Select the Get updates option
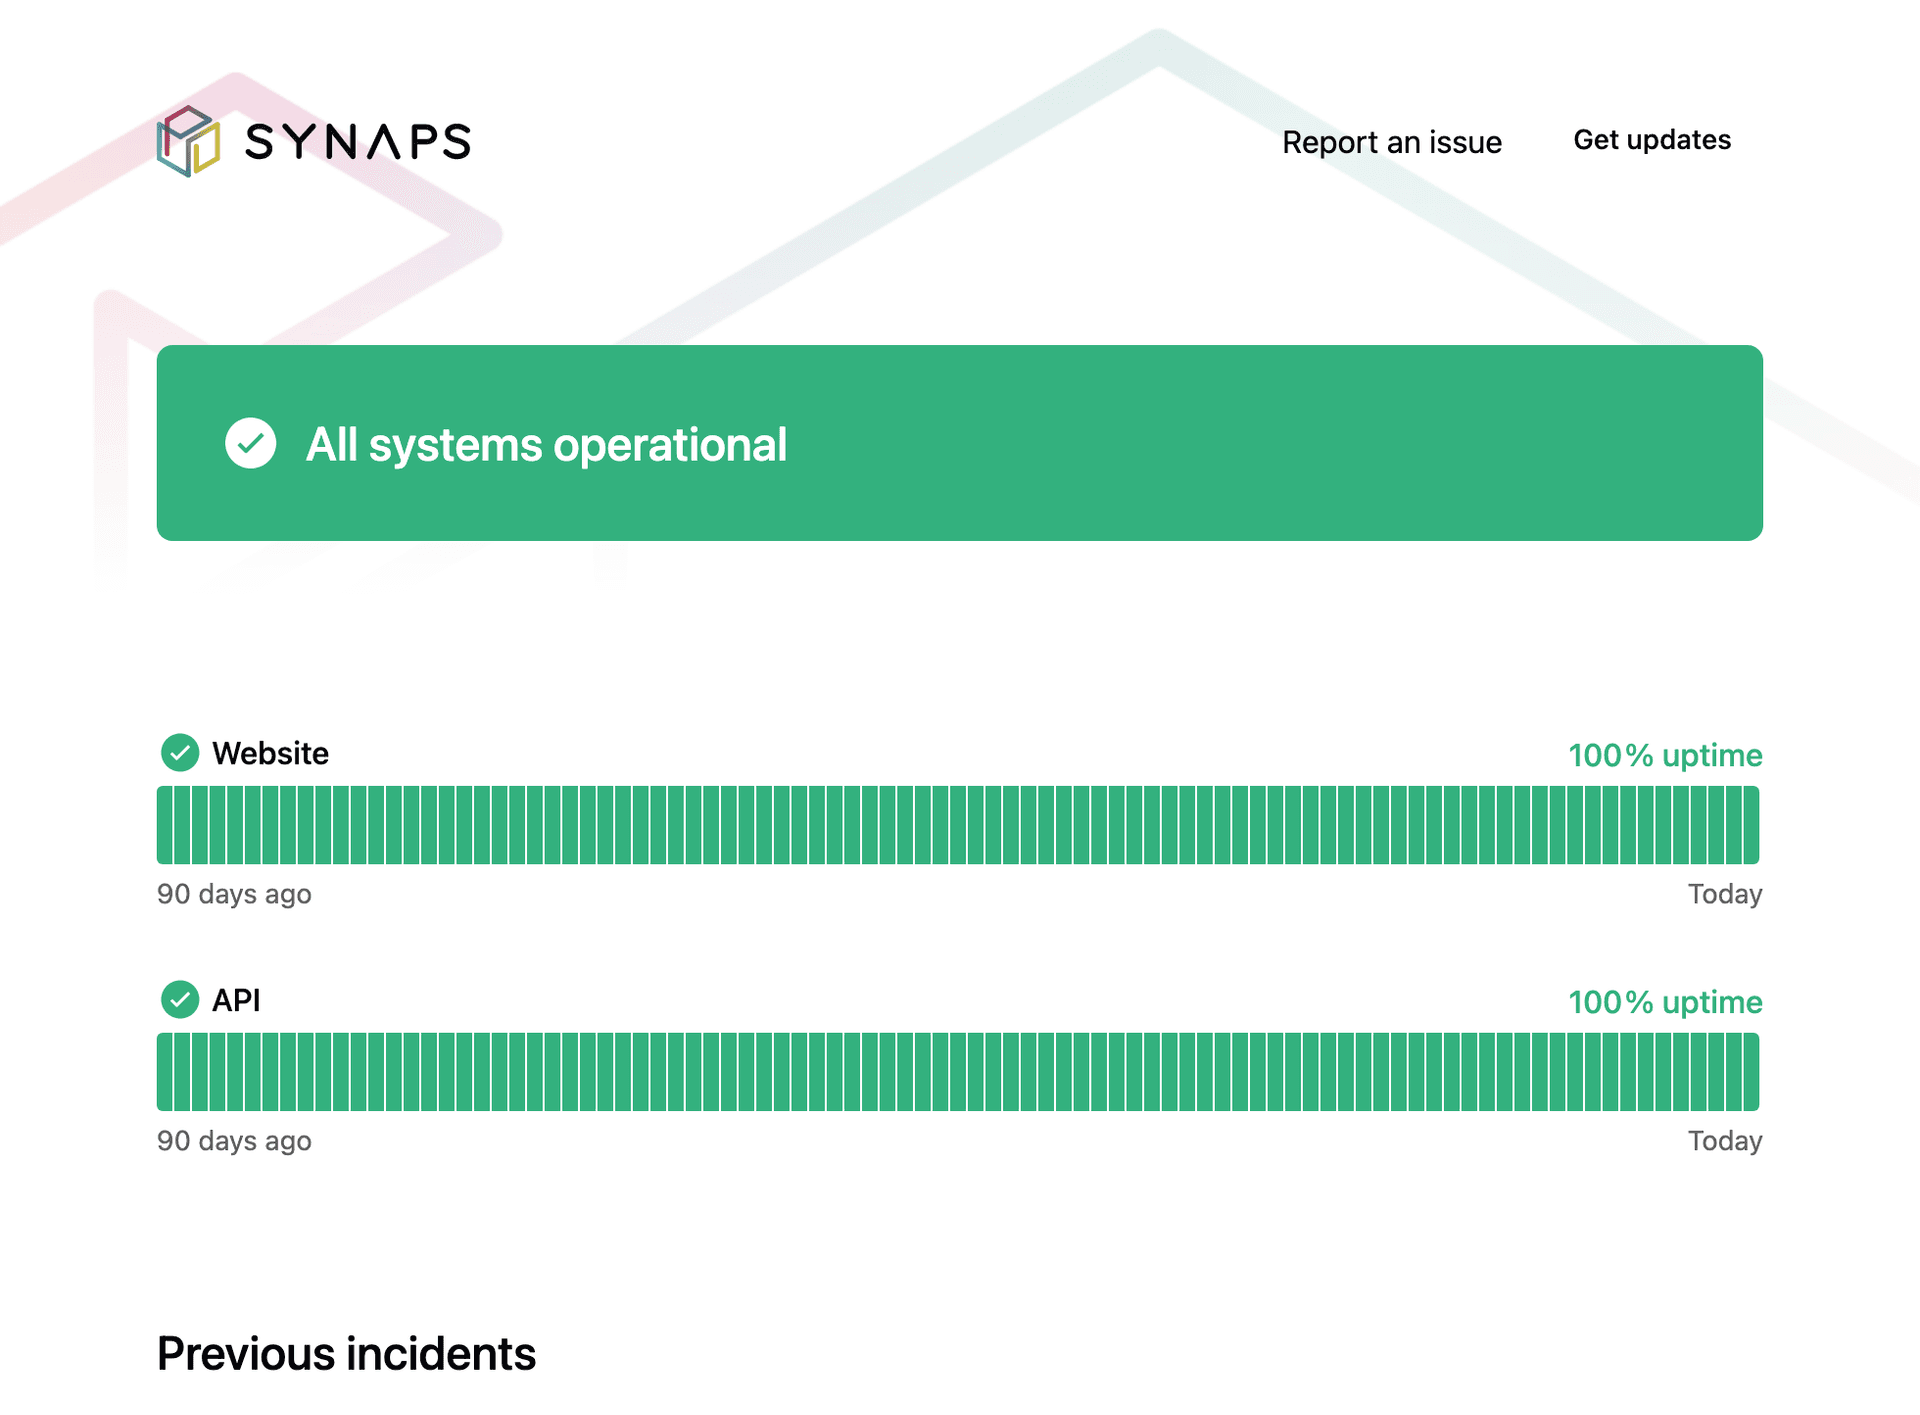Image resolution: width=1920 pixels, height=1415 pixels. point(1652,140)
